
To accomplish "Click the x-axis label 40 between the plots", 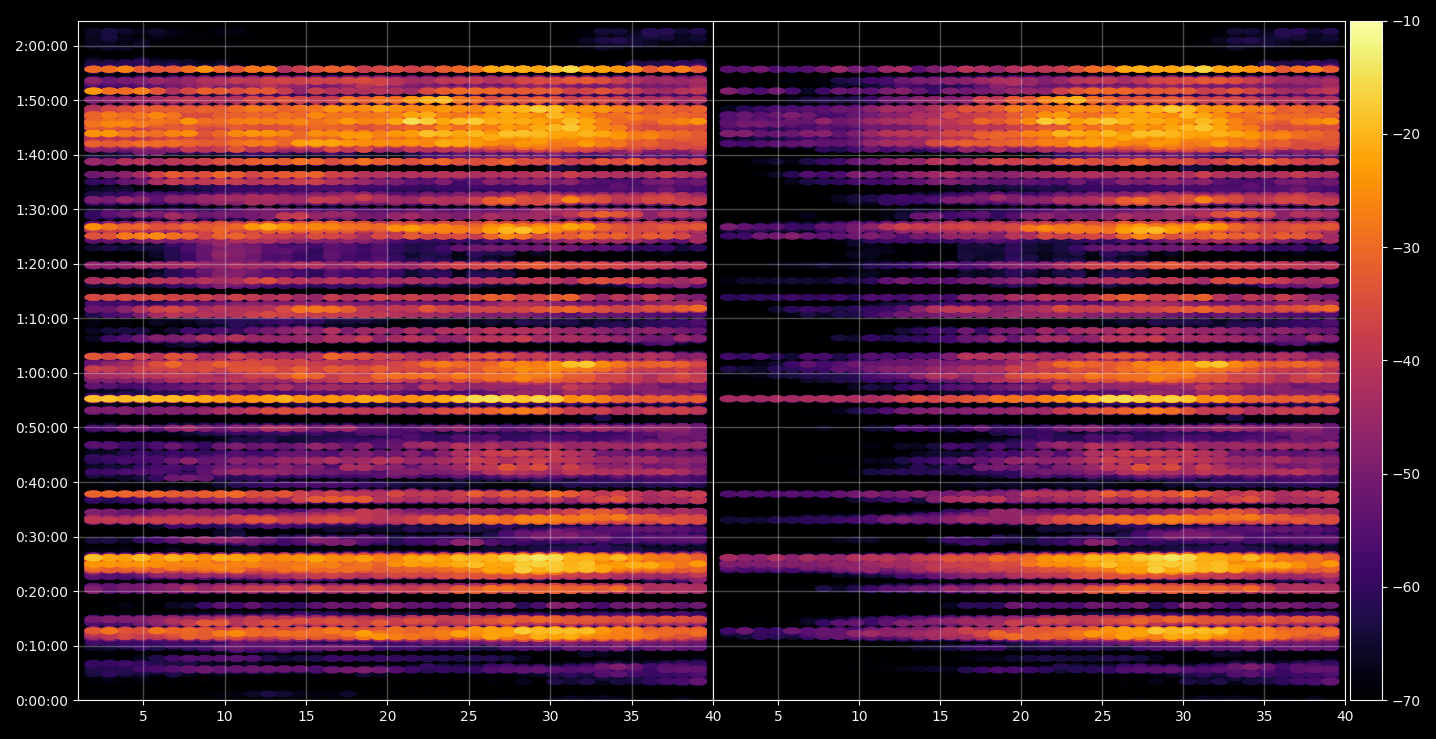I will (713, 716).
